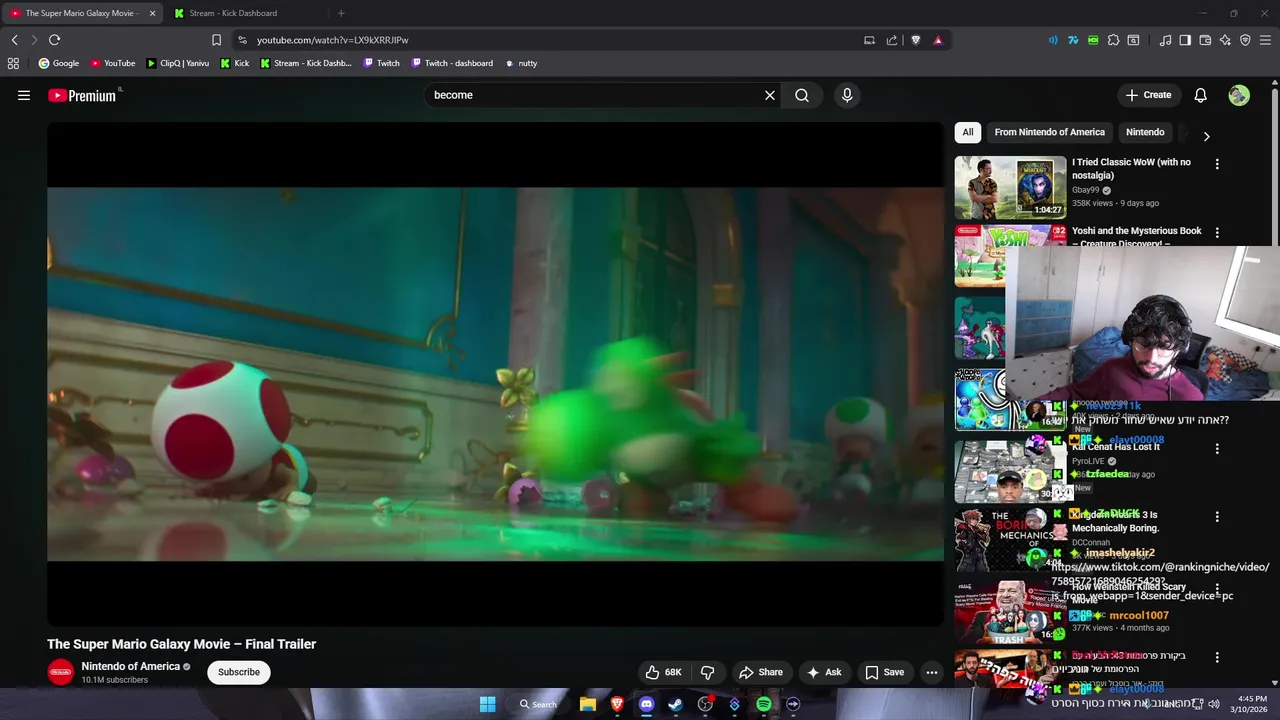Start voice search with microphone
This screenshot has height=720, width=1280.
847,95
